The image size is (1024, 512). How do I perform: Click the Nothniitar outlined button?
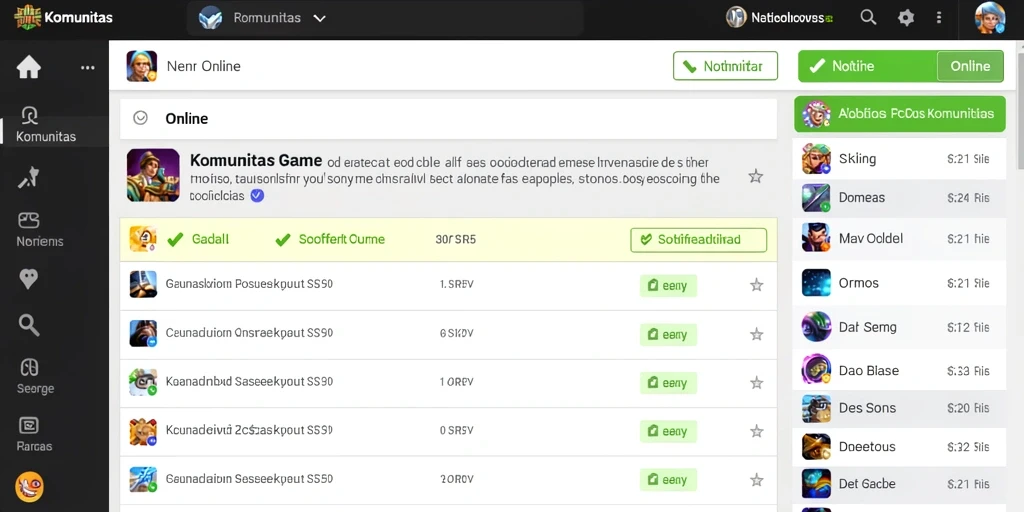coord(725,66)
